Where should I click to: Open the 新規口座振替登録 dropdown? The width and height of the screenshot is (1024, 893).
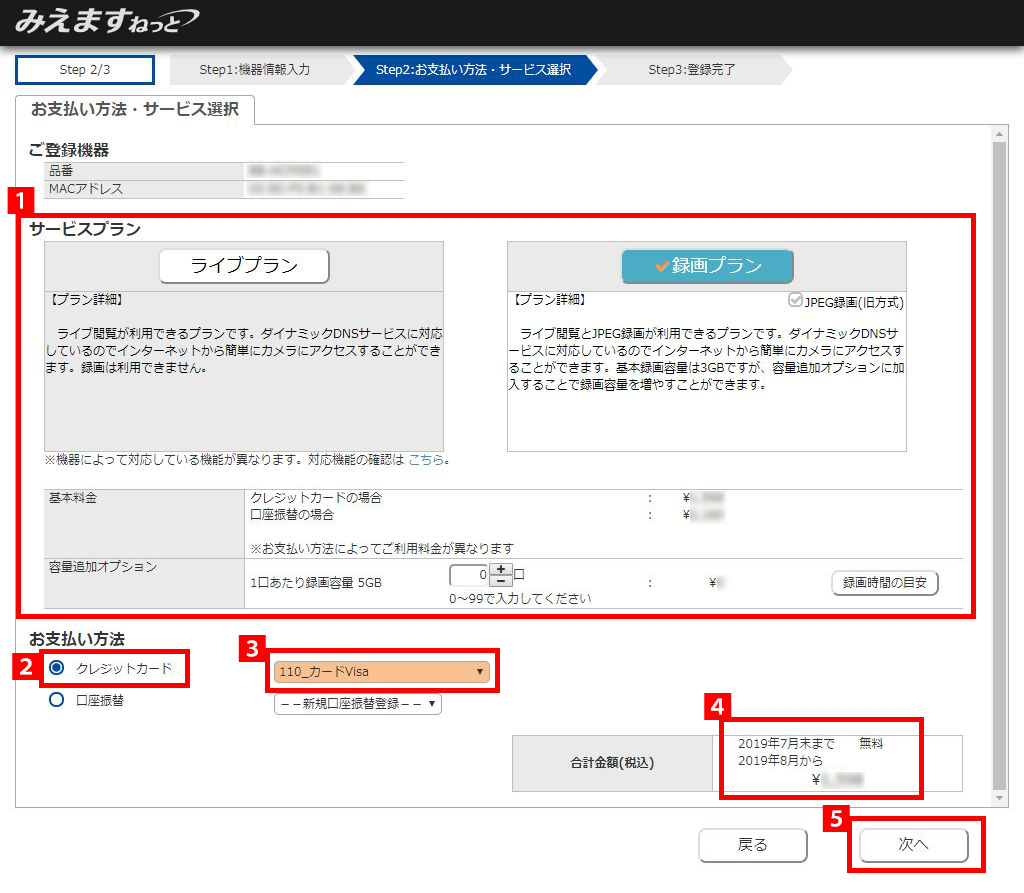357,704
